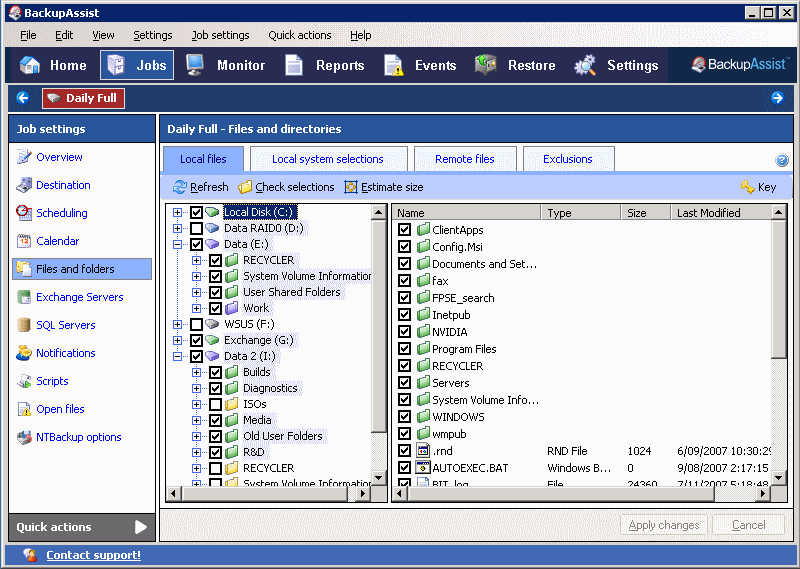Screen dimensions: 800x569
Task: Sort file list by Last Modified
Action: click(720, 213)
